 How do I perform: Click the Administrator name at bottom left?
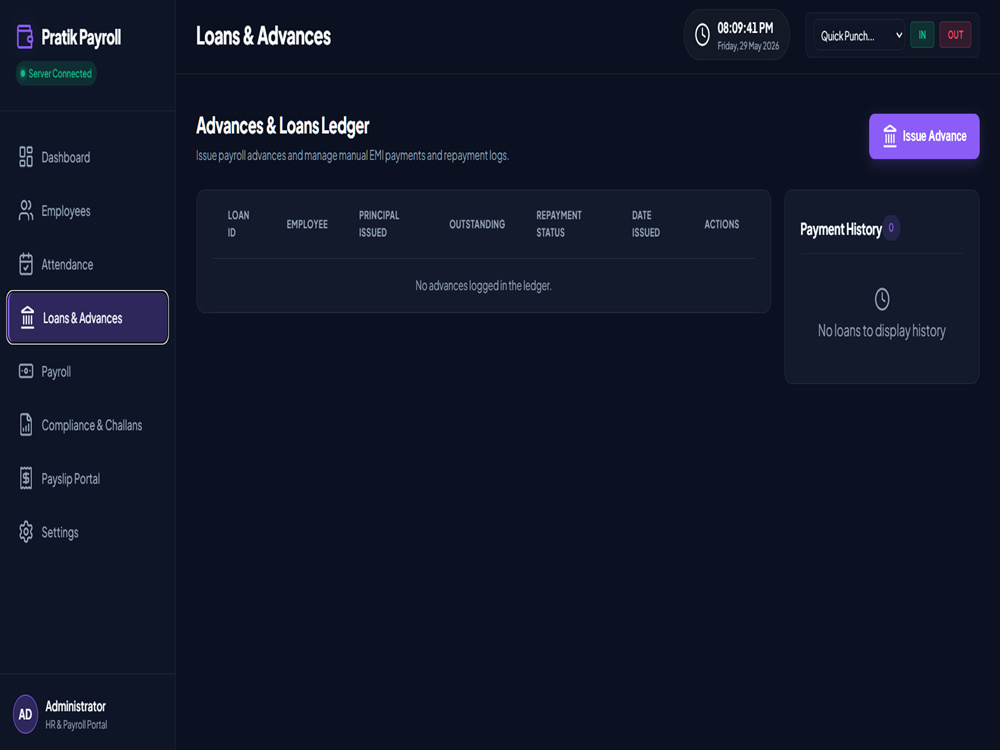(x=75, y=707)
